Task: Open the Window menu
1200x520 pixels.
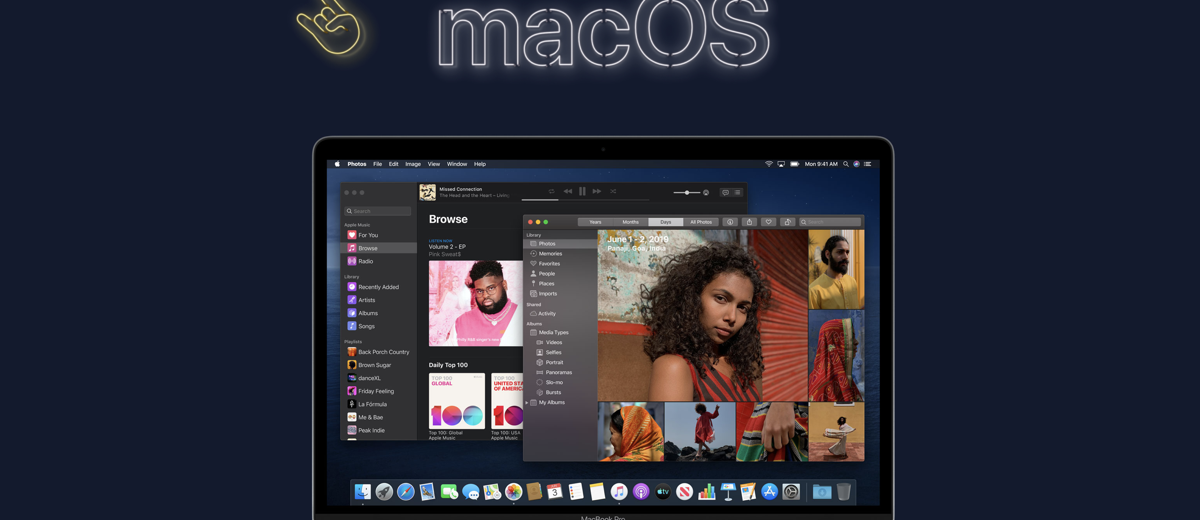Action: 457,164
